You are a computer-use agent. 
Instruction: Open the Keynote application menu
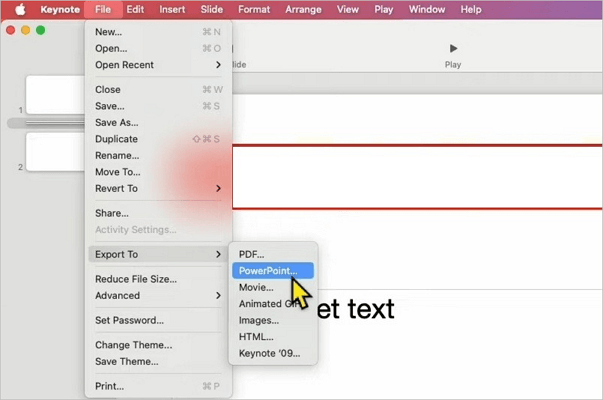pyautogui.click(x=60, y=9)
